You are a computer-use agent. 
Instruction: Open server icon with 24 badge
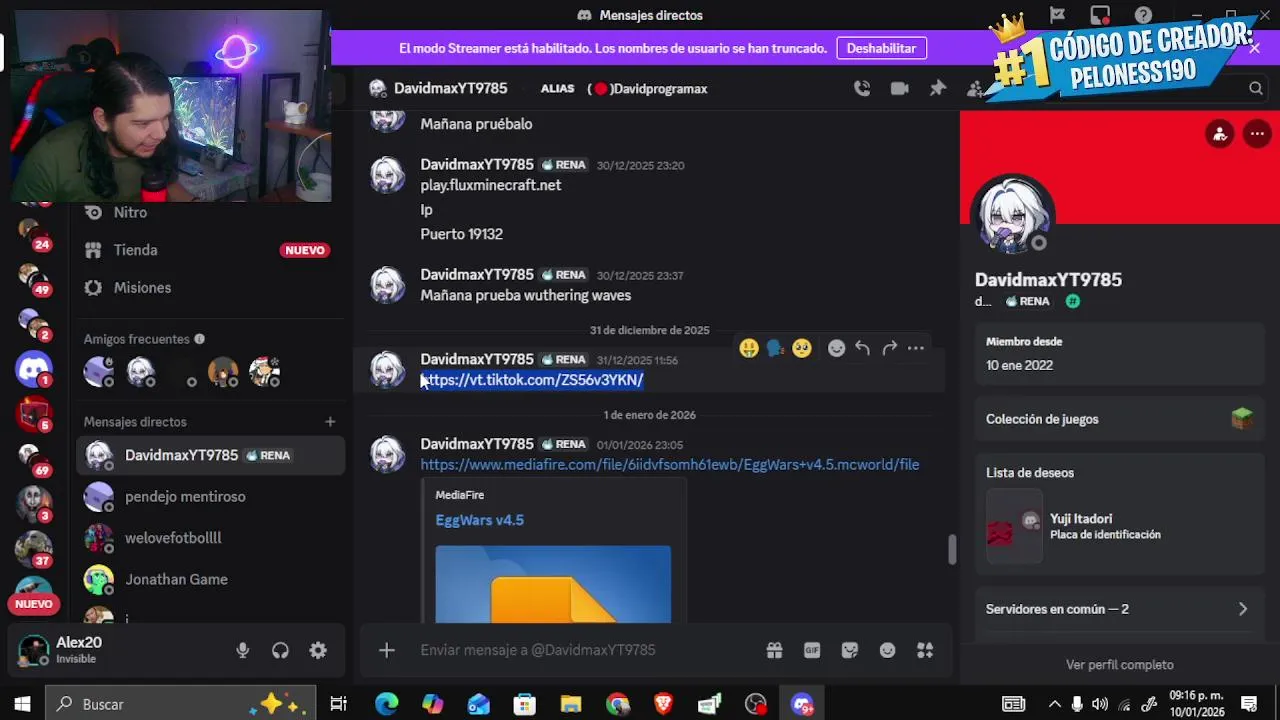(33, 232)
